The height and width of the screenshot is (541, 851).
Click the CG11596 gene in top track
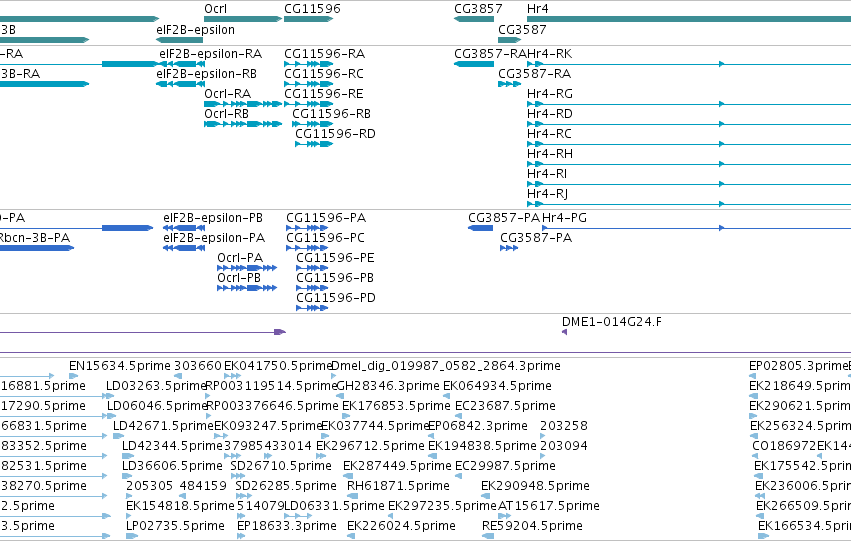pos(308,19)
